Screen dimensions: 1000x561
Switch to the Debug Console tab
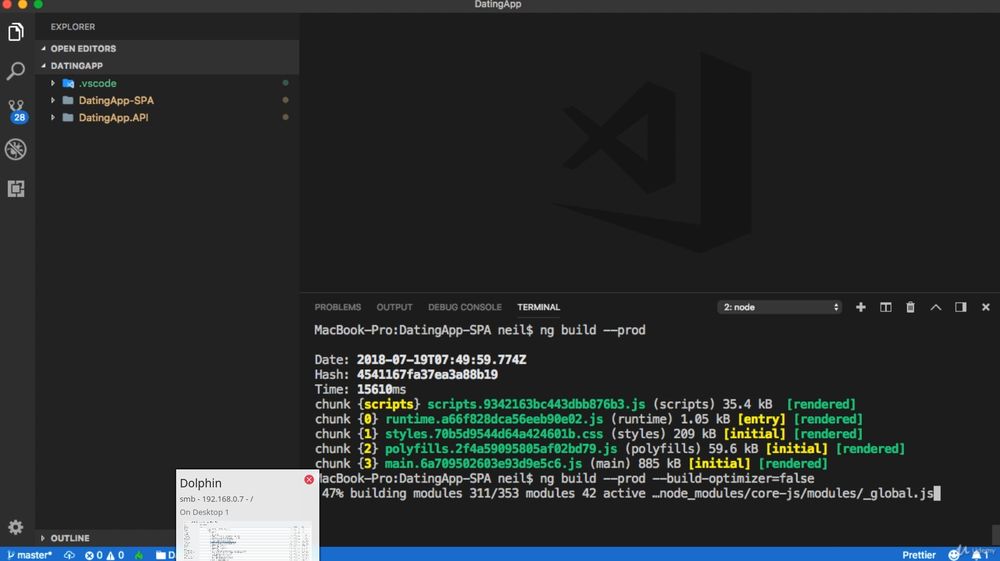tap(464, 307)
